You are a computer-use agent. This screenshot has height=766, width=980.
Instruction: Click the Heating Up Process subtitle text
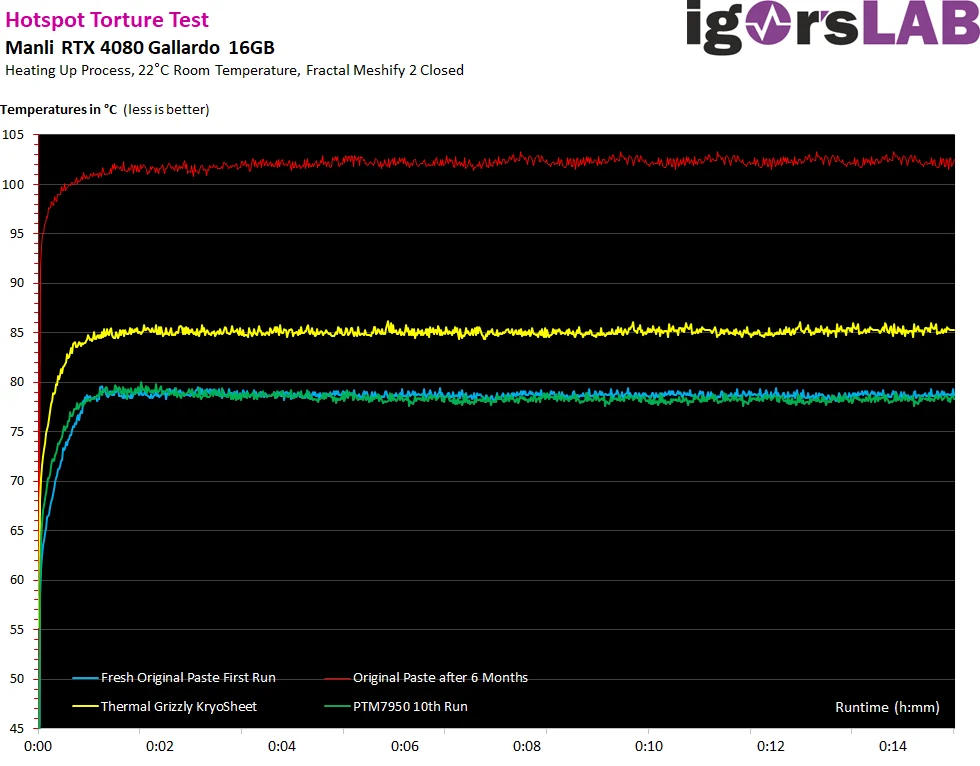coord(234,70)
